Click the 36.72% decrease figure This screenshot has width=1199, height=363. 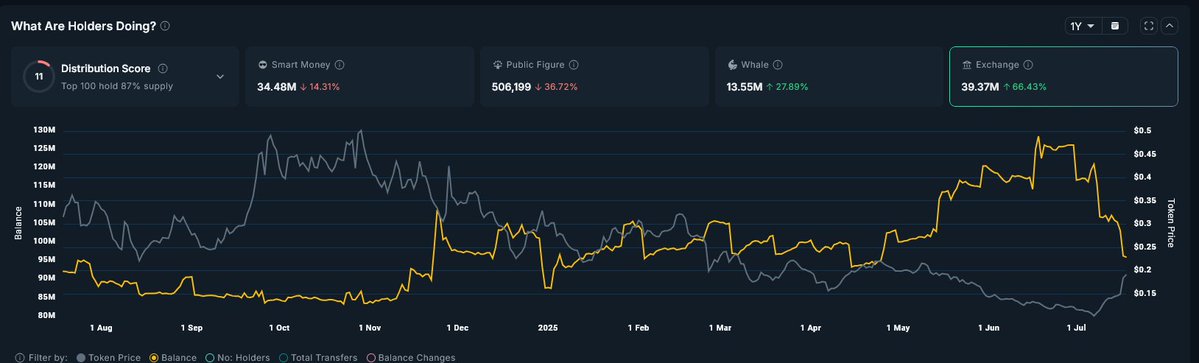[562, 86]
